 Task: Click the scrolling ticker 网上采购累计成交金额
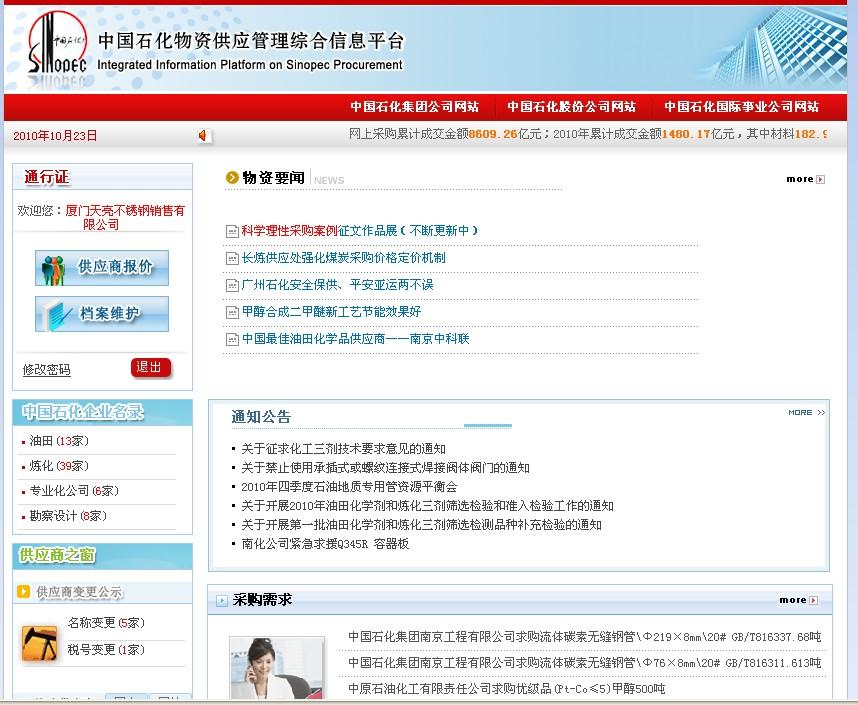pos(588,134)
